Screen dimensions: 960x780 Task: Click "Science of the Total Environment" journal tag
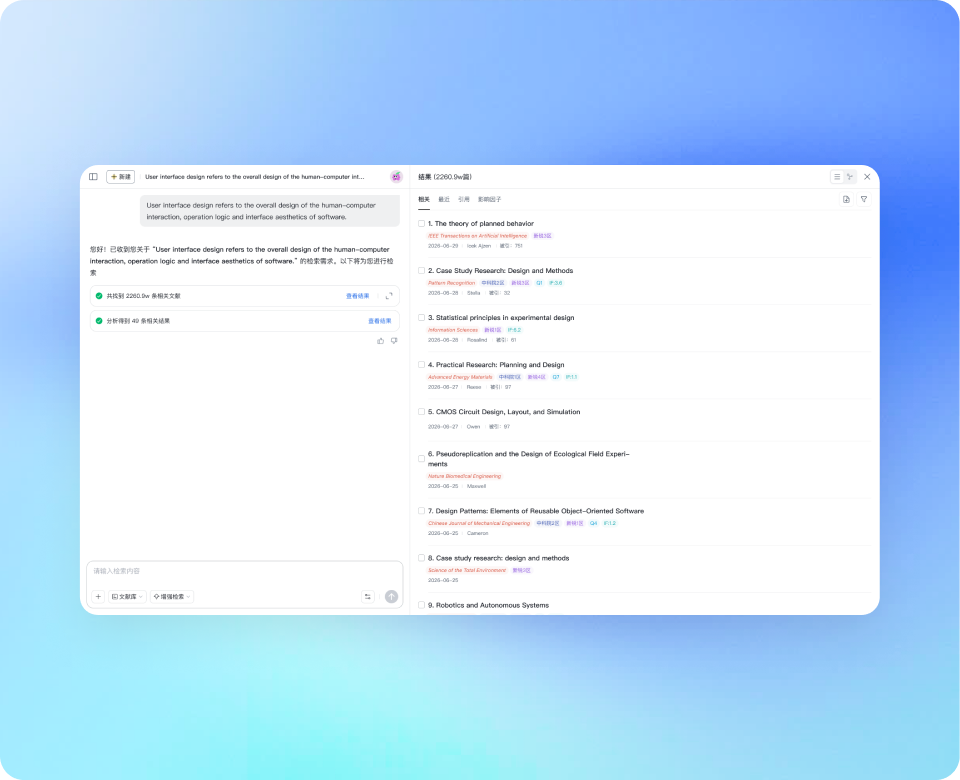[467, 570]
